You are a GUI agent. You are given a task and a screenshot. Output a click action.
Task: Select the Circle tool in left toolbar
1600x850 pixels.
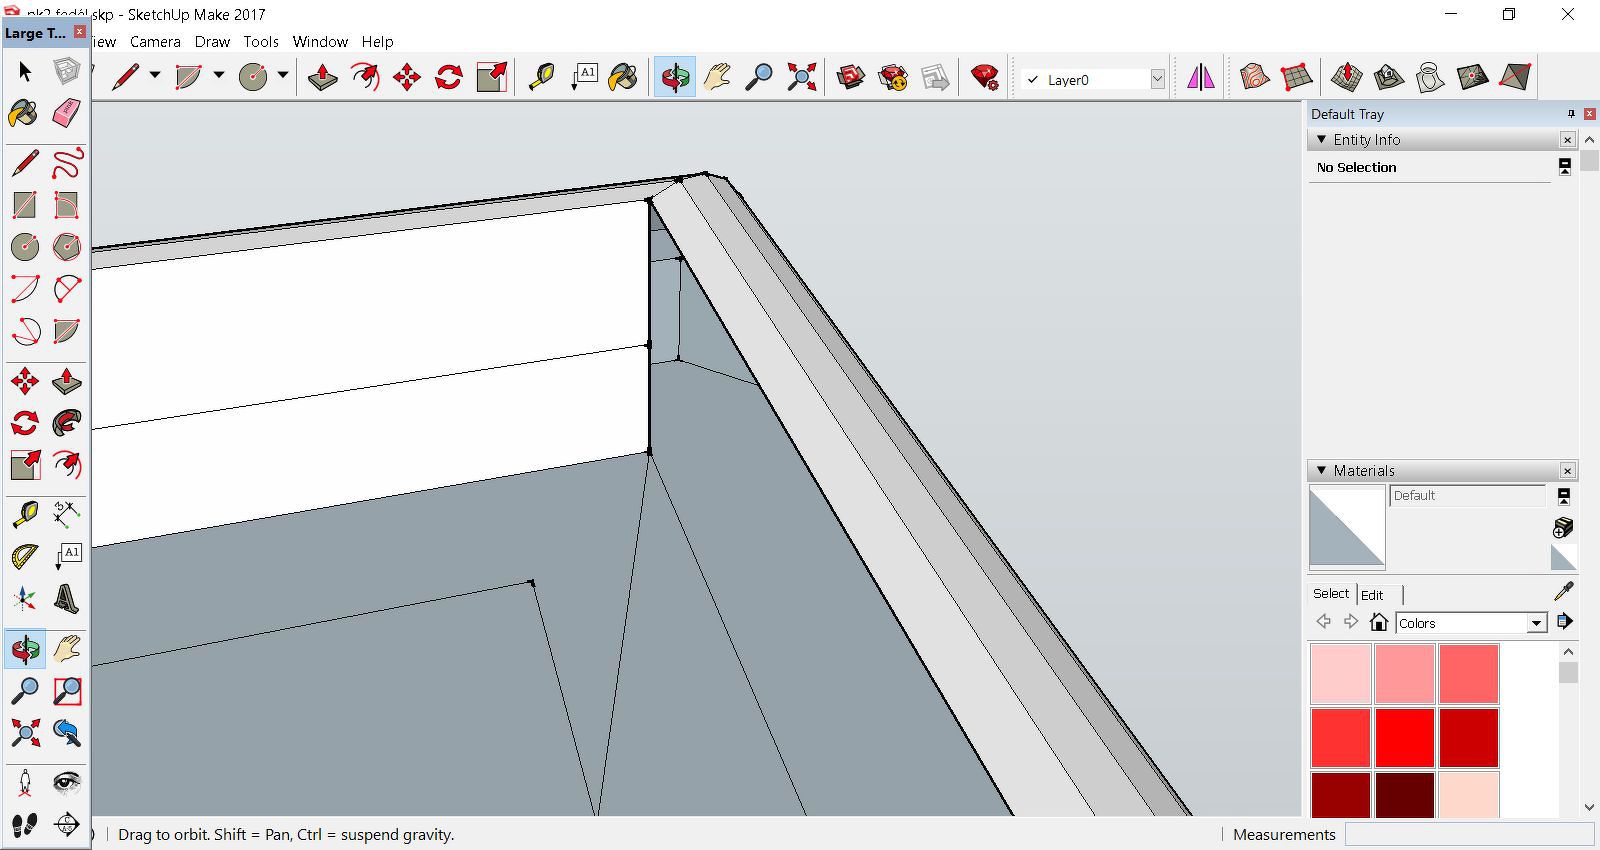click(25, 247)
